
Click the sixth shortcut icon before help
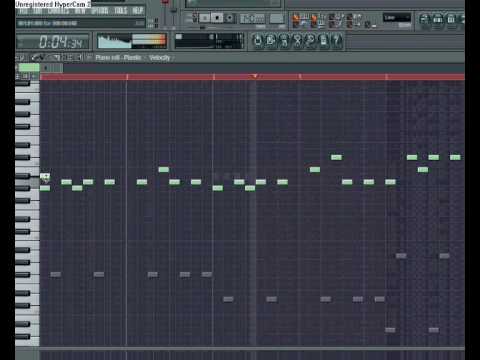tap(323, 41)
